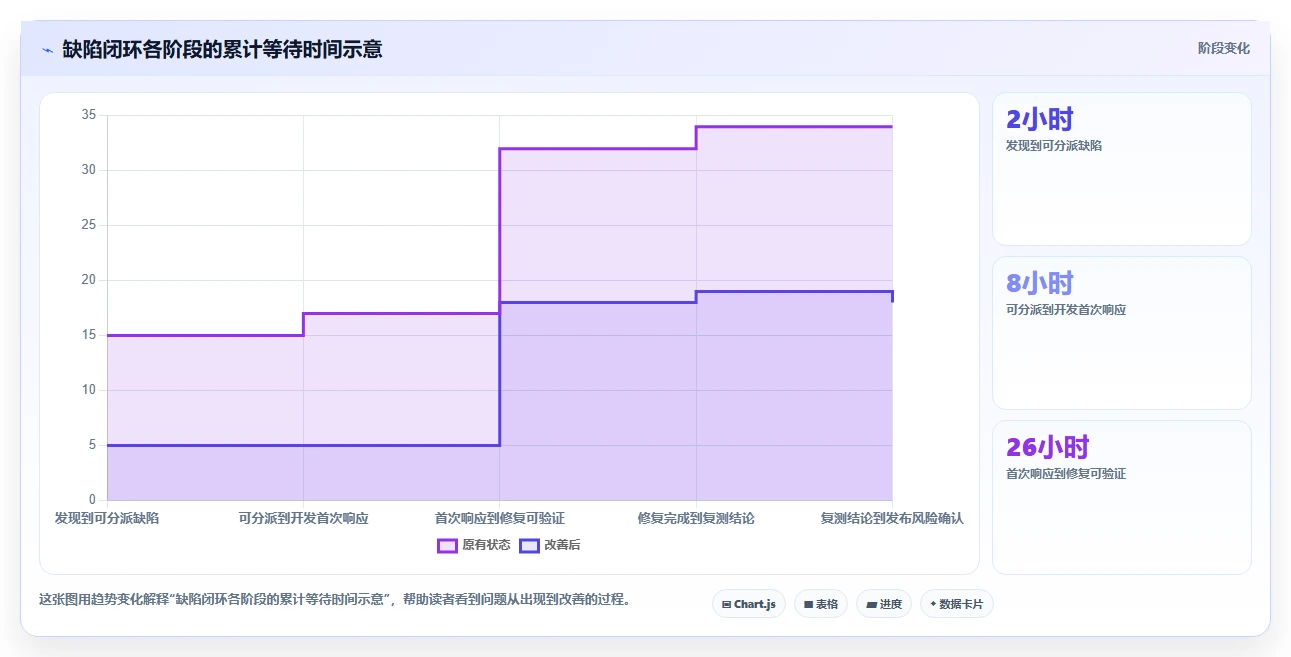Open the 2小时 data card

(x=1122, y=169)
